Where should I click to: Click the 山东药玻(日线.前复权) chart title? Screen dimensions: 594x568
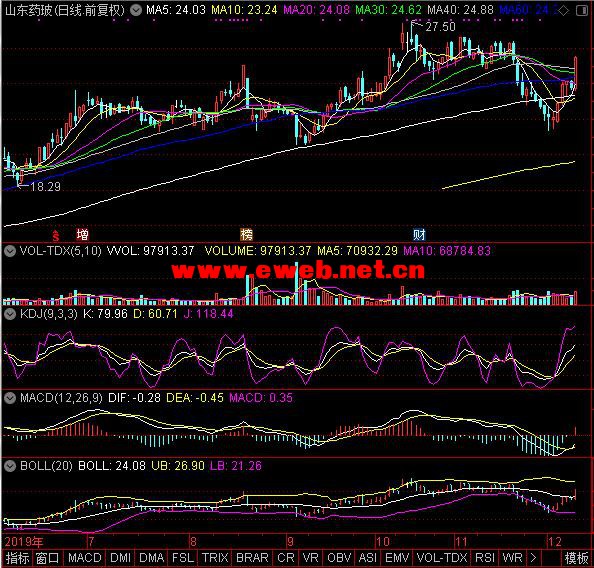click(64, 10)
